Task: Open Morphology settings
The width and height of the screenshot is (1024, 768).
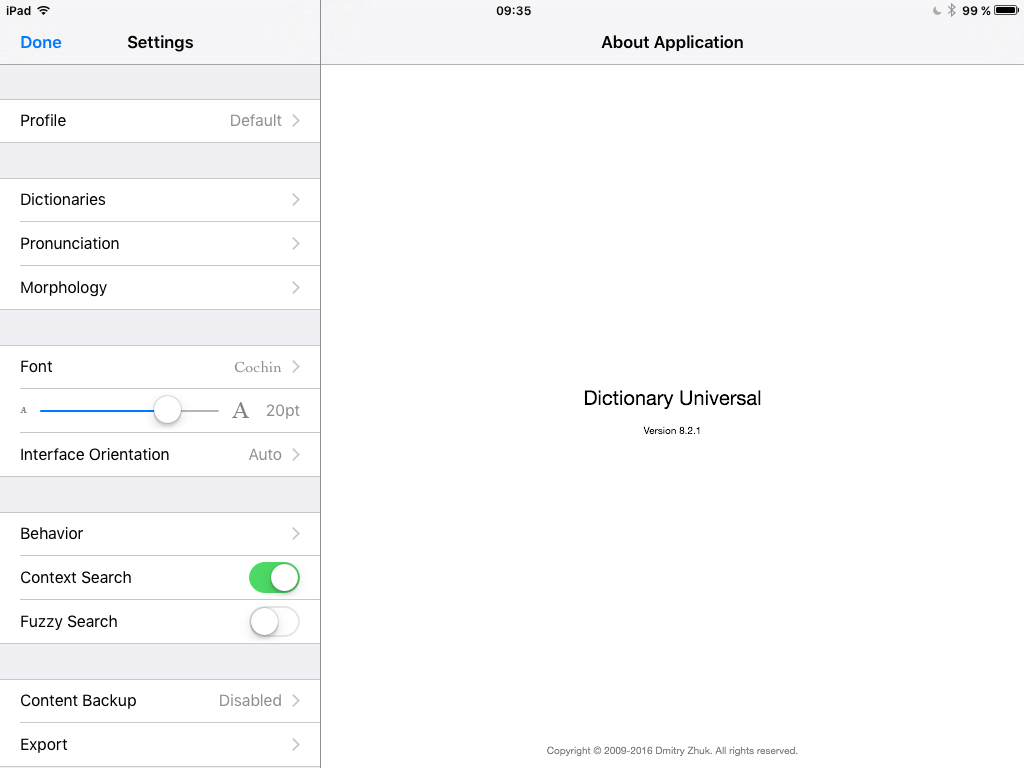Action: click(x=160, y=287)
